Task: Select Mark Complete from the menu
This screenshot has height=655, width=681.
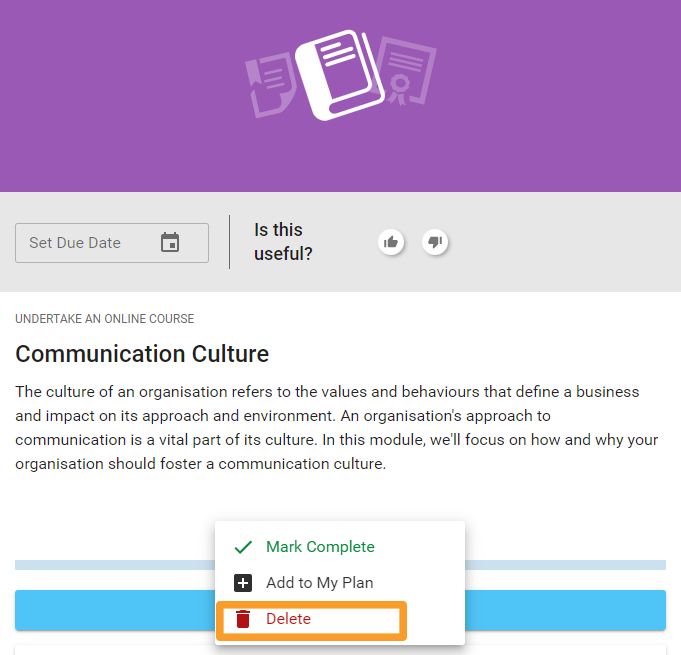Action: (320, 547)
